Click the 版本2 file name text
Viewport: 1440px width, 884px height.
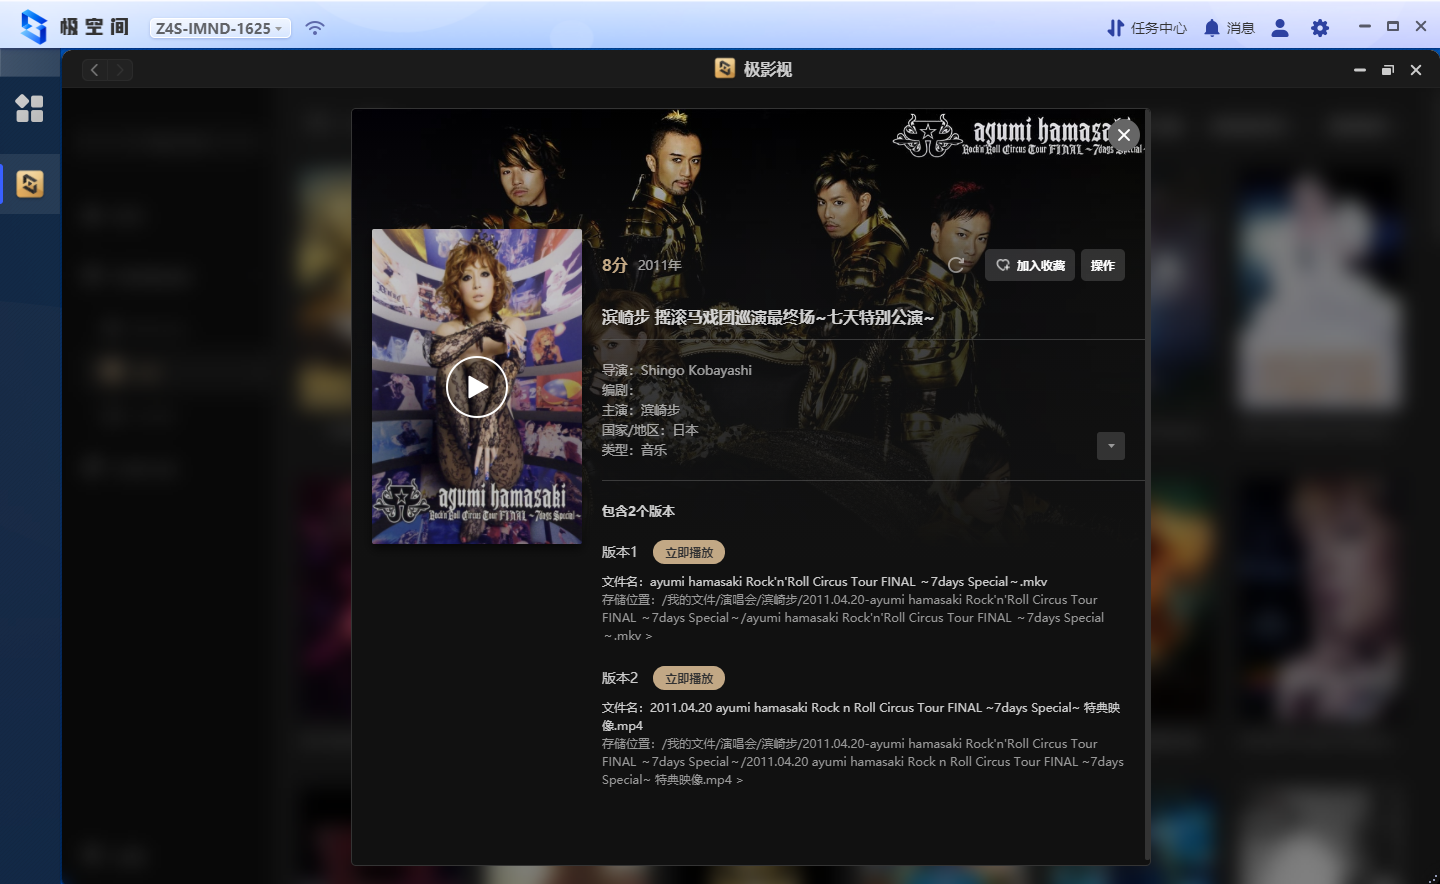point(861,716)
